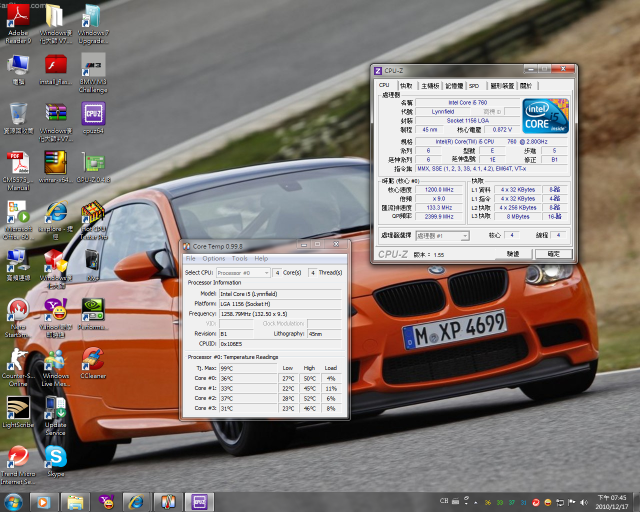The width and height of the screenshot is (640, 512).
Task: Switch to the 快取 (cache) tab in CPU-Z
Action: coord(406,86)
